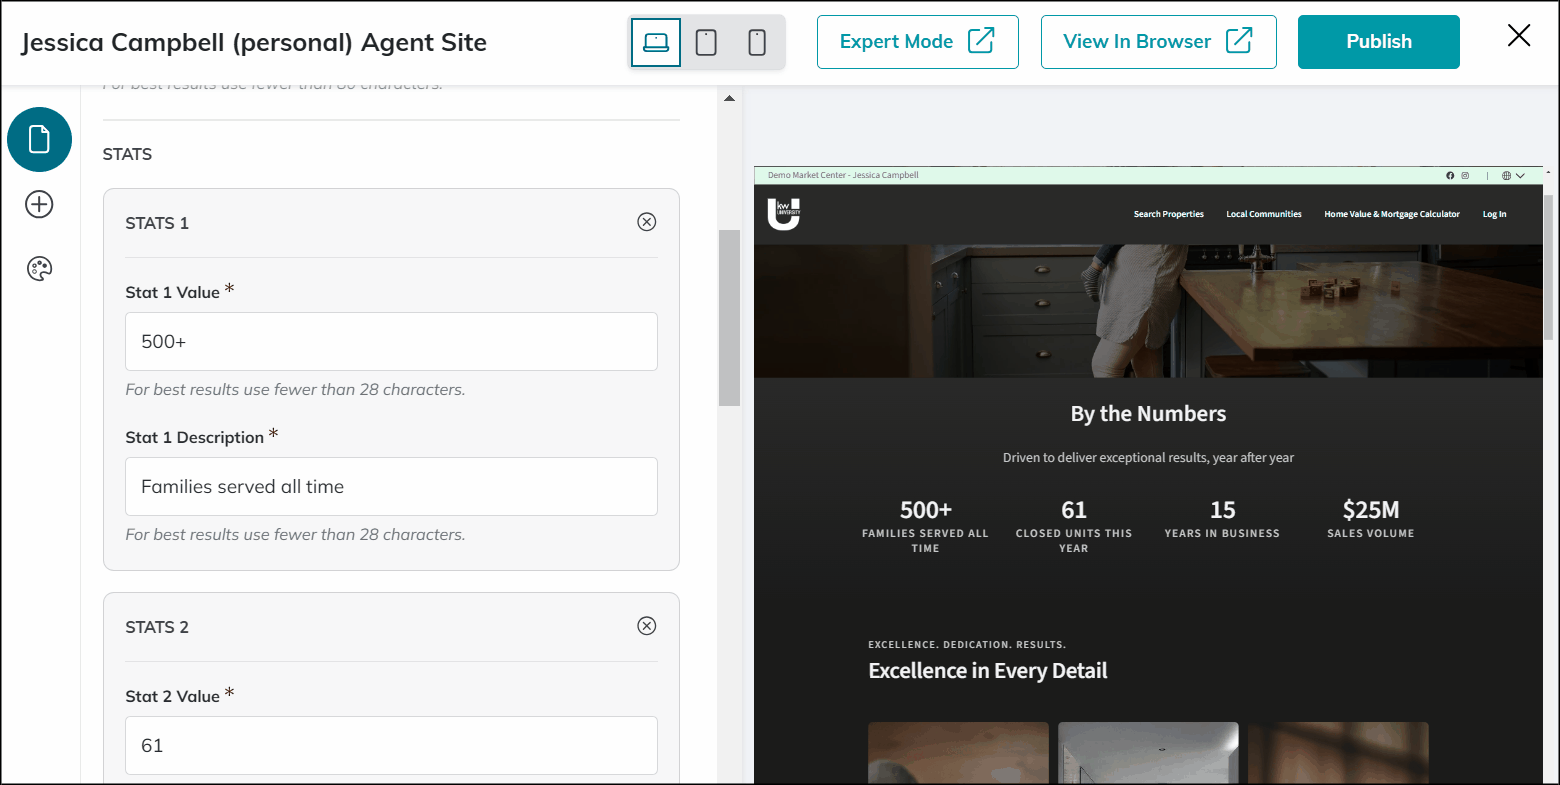Remove the STATS 2 card
The height and width of the screenshot is (785, 1560).
(x=647, y=626)
